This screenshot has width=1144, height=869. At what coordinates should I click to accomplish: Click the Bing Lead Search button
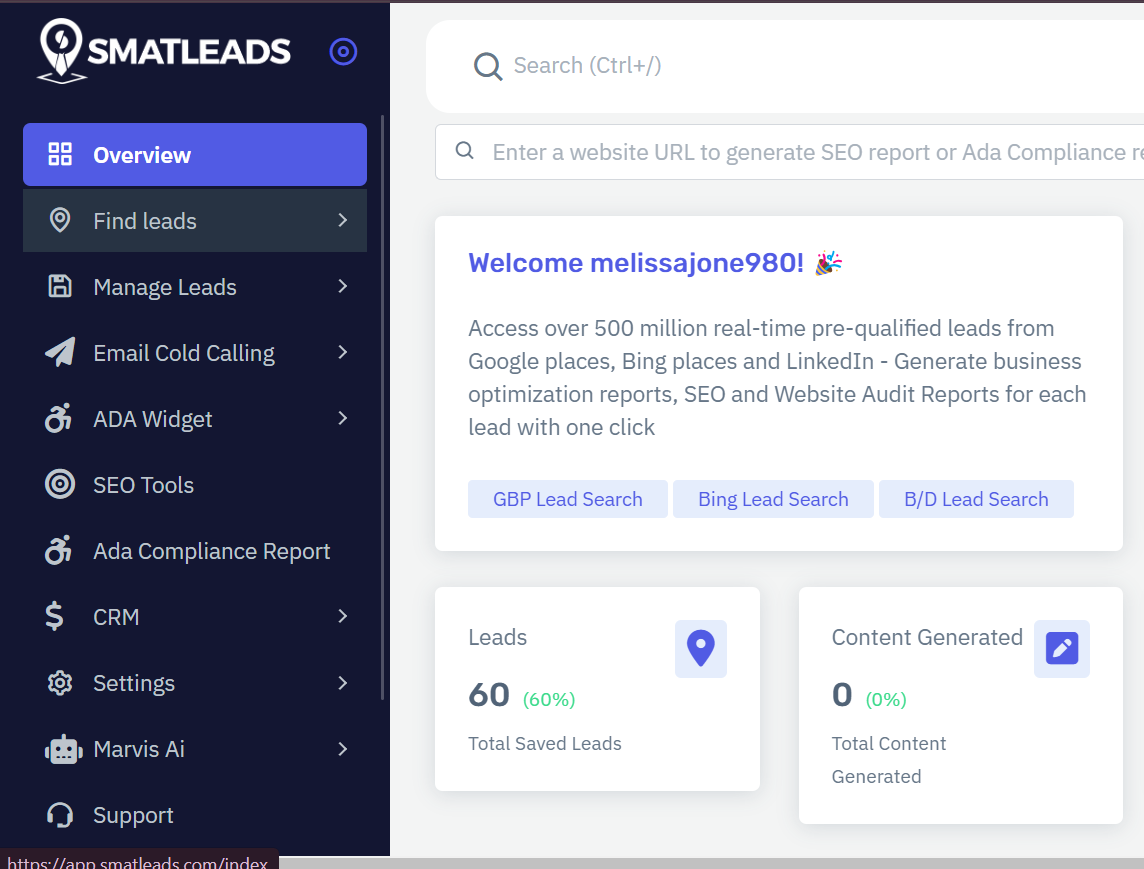(x=773, y=499)
